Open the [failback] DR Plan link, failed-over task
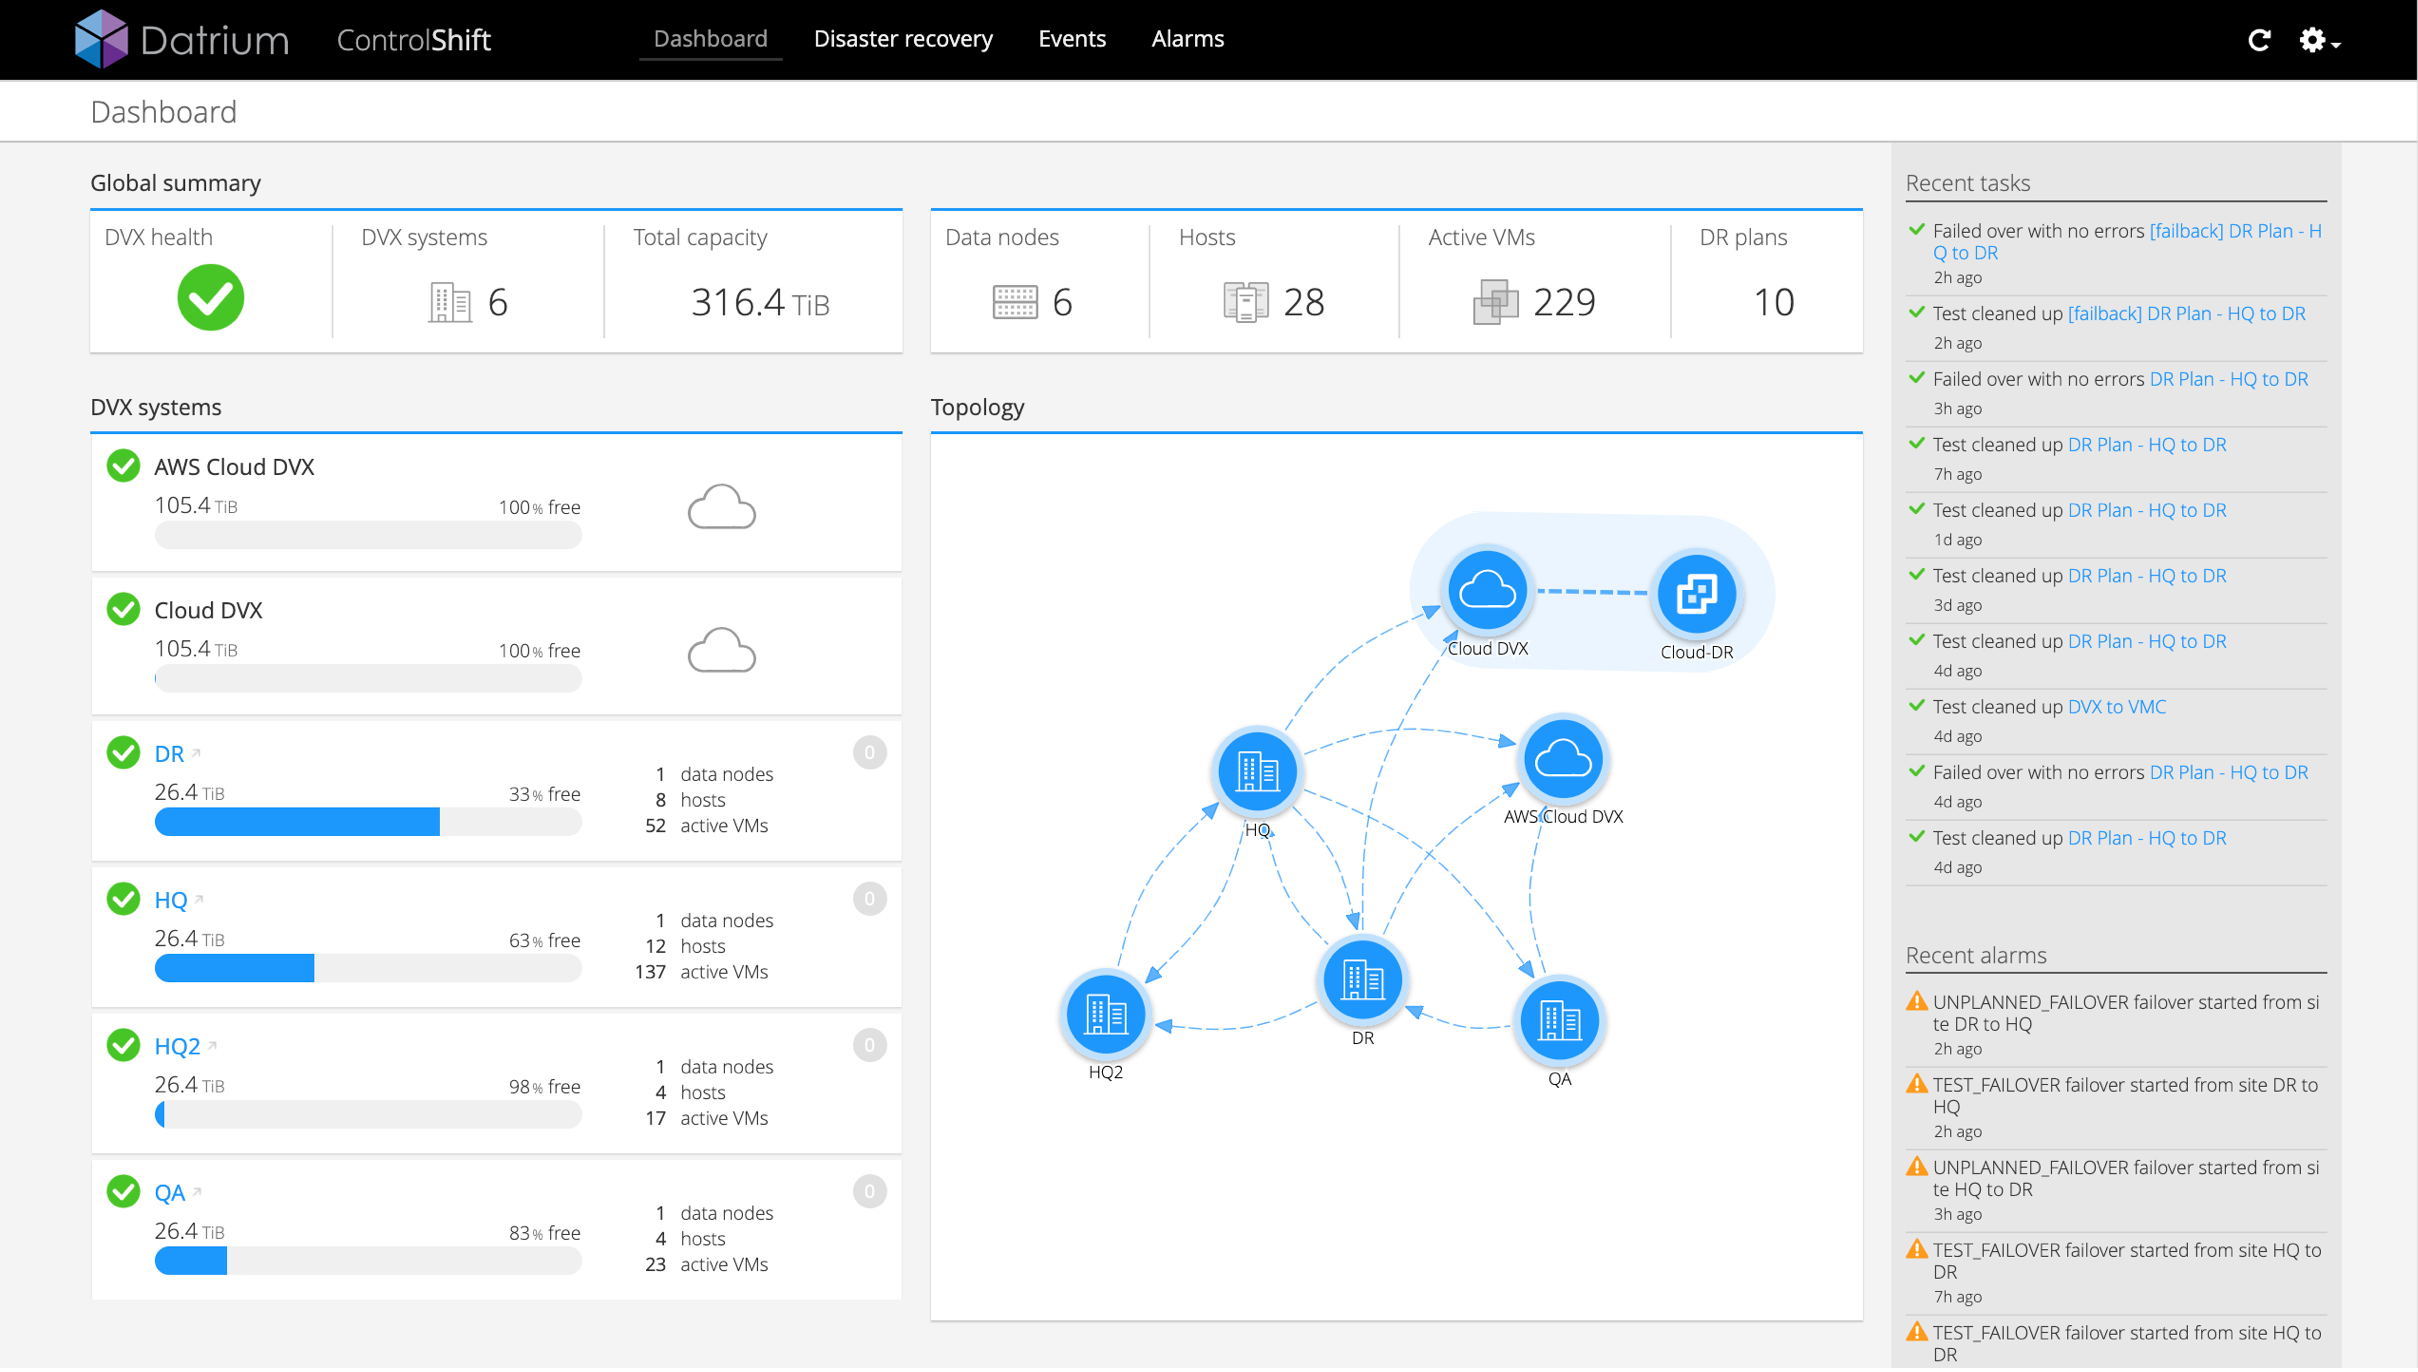The height and width of the screenshot is (1372, 2418). click(2127, 242)
